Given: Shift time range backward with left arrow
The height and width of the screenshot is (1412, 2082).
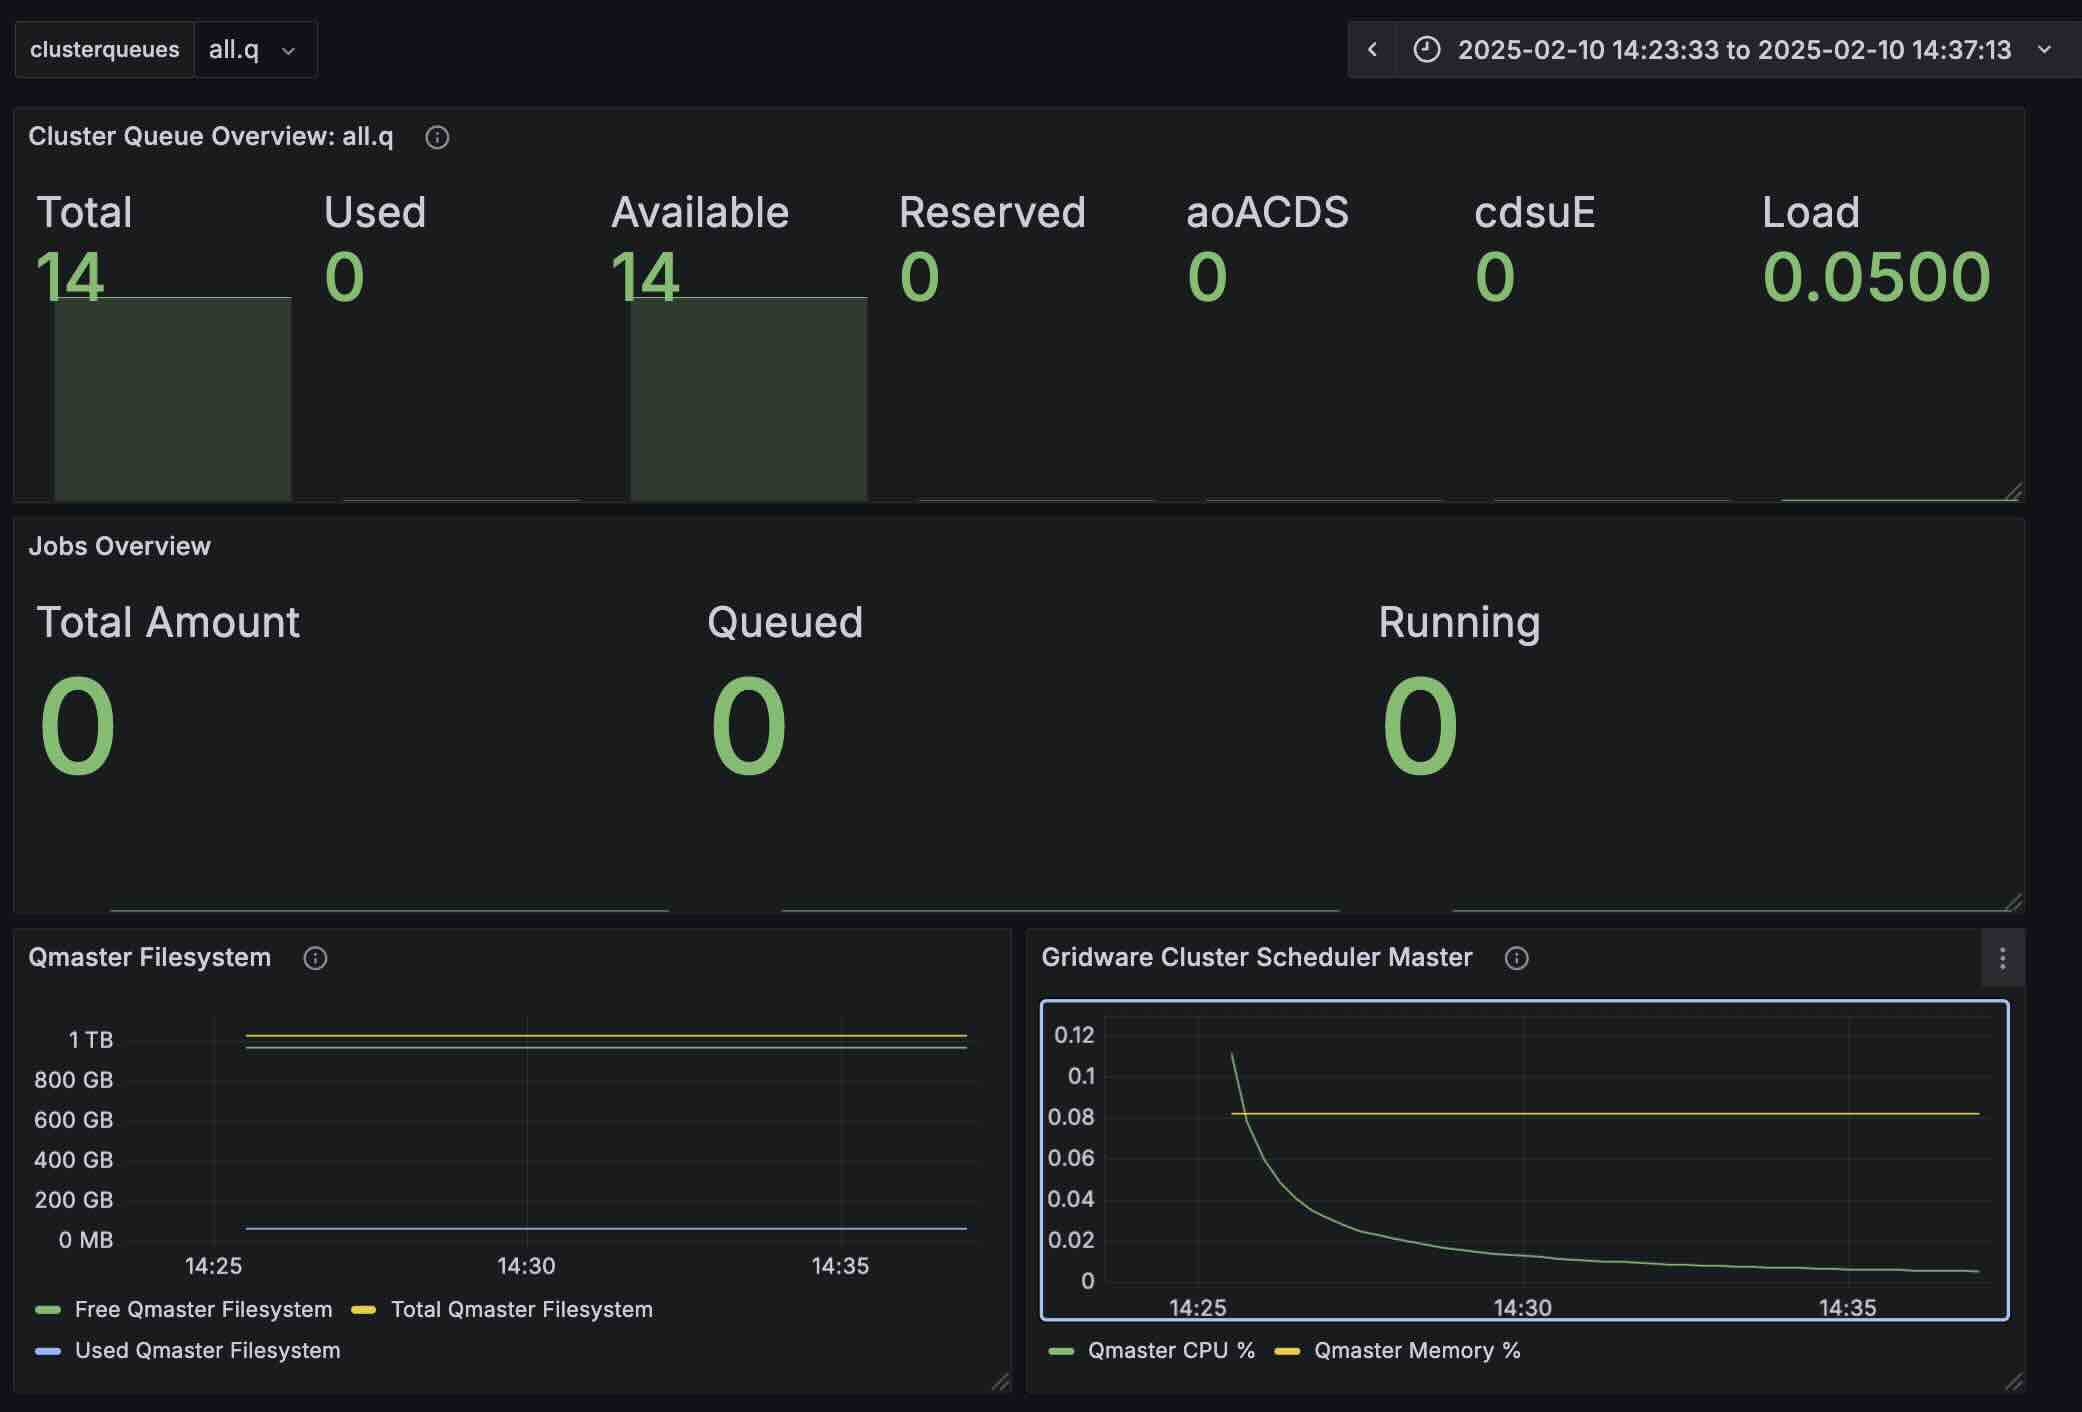Looking at the screenshot, I should pyautogui.click(x=1372, y=50).
